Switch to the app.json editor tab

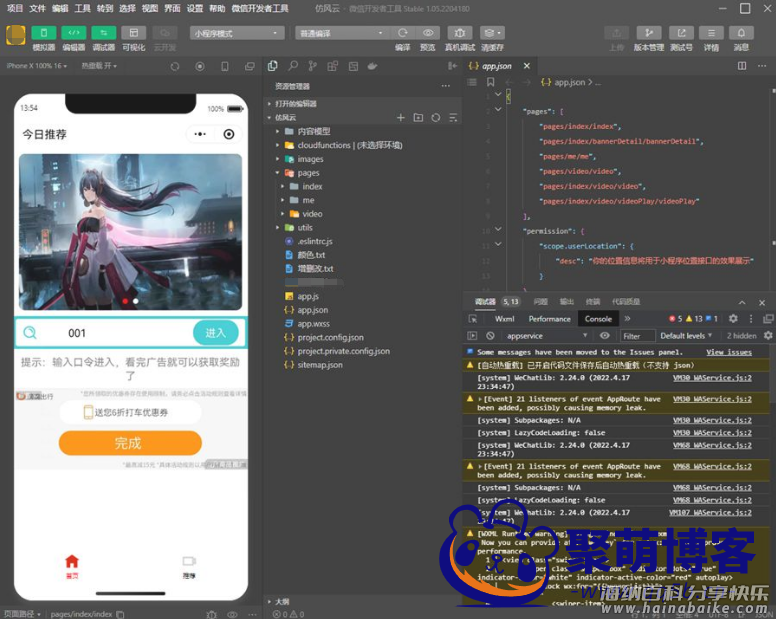pos(496,66)
